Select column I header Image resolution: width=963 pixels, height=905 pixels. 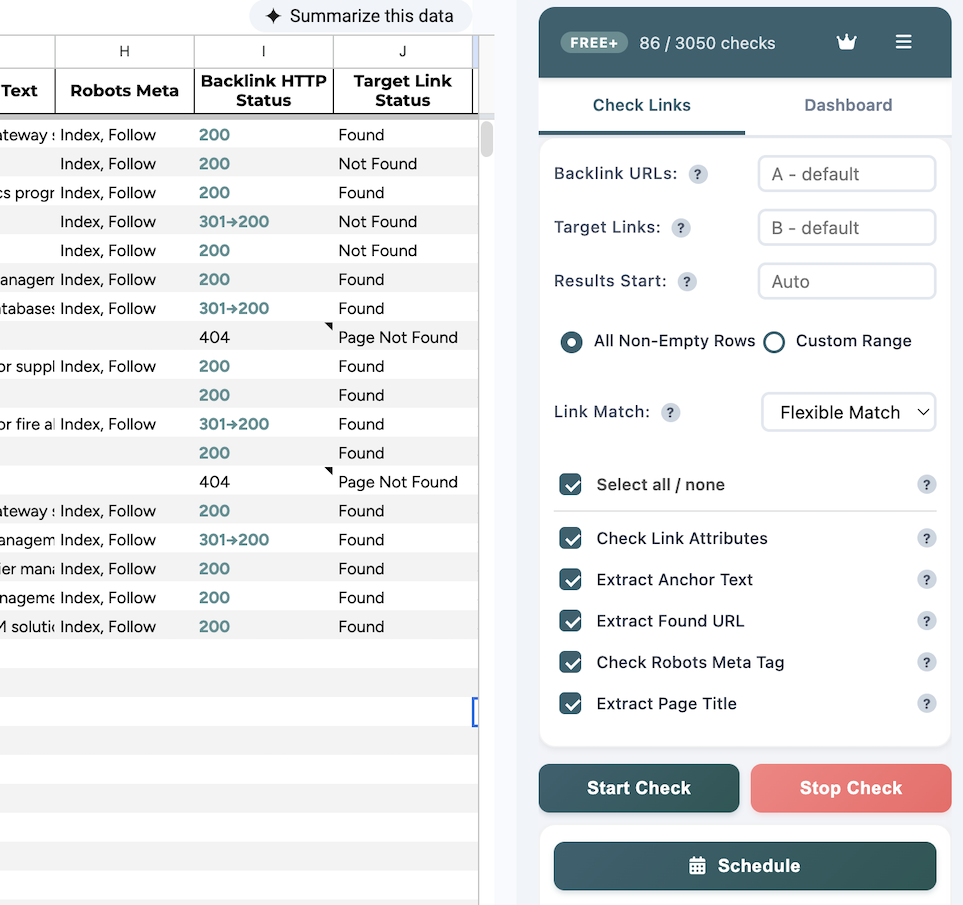pyautogui.click(x=263, y=52)
